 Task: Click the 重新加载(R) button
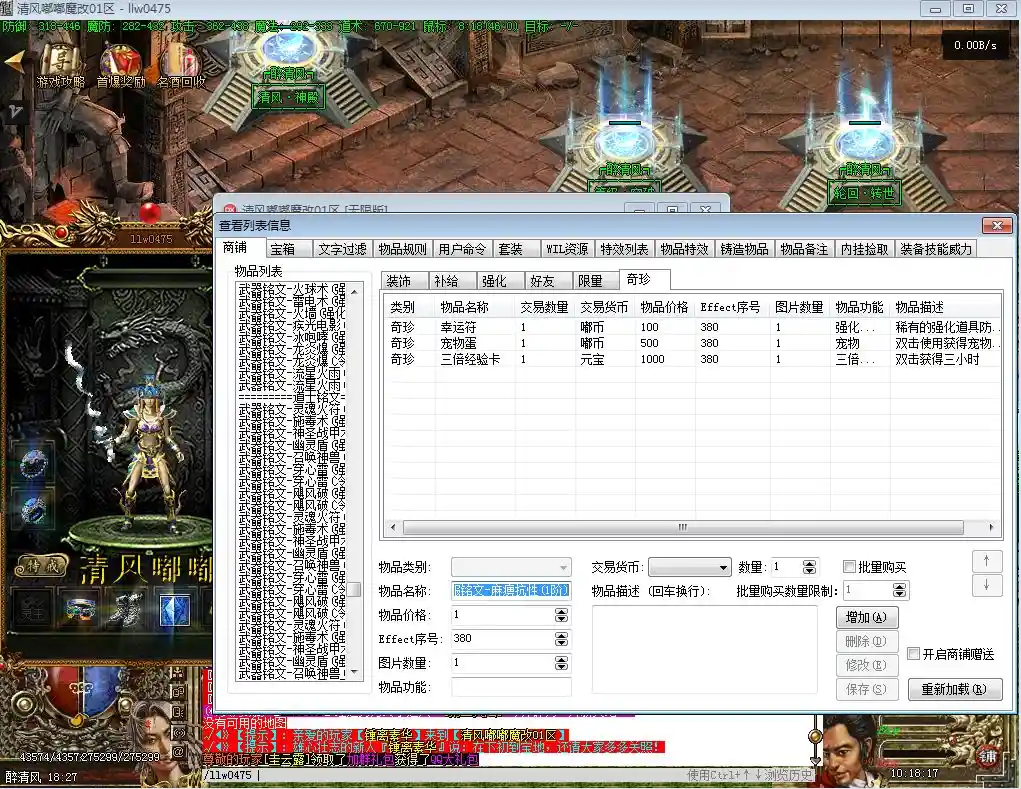coord(955,689)
